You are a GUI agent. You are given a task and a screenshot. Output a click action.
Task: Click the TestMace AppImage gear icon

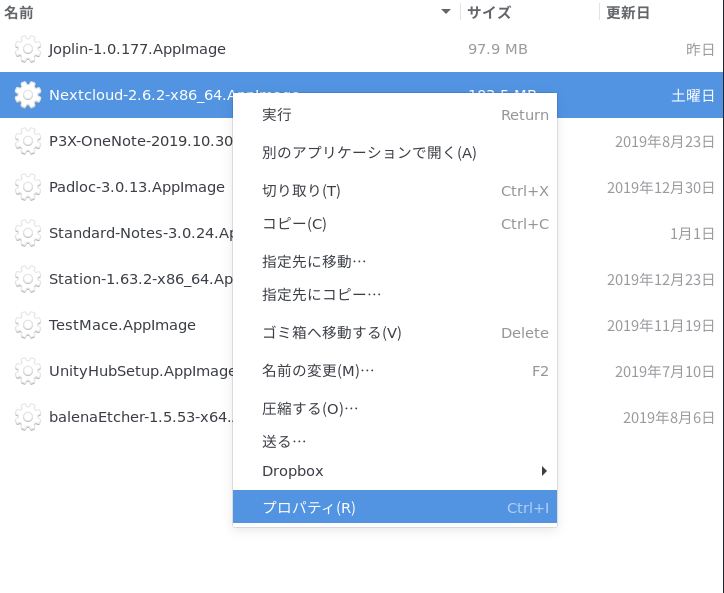click(x=28, y=325)
